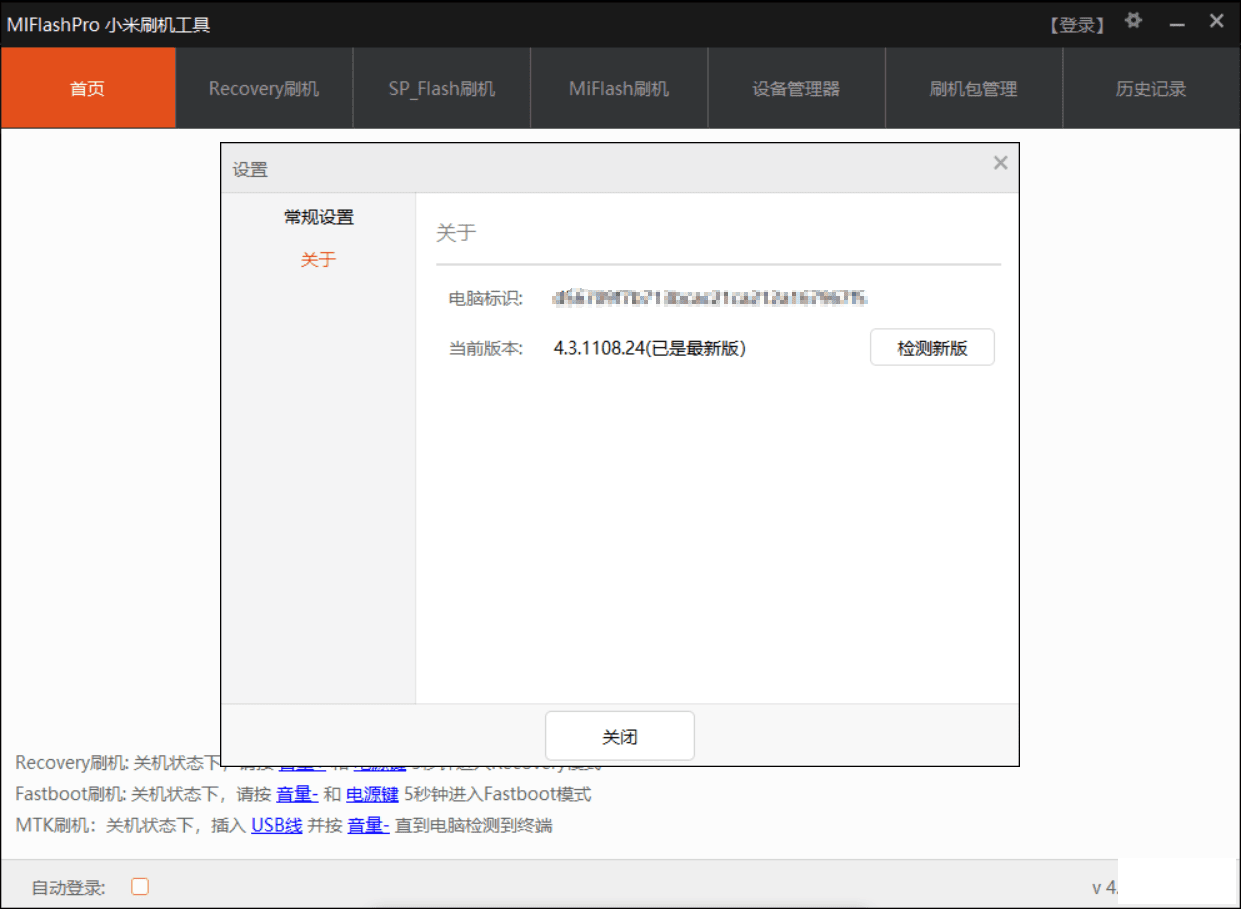The width and height of the screenshot is (1241, 909).
Task: Click the MIFlashPro 小米刷机工具 window title
Action: [108, 25]
